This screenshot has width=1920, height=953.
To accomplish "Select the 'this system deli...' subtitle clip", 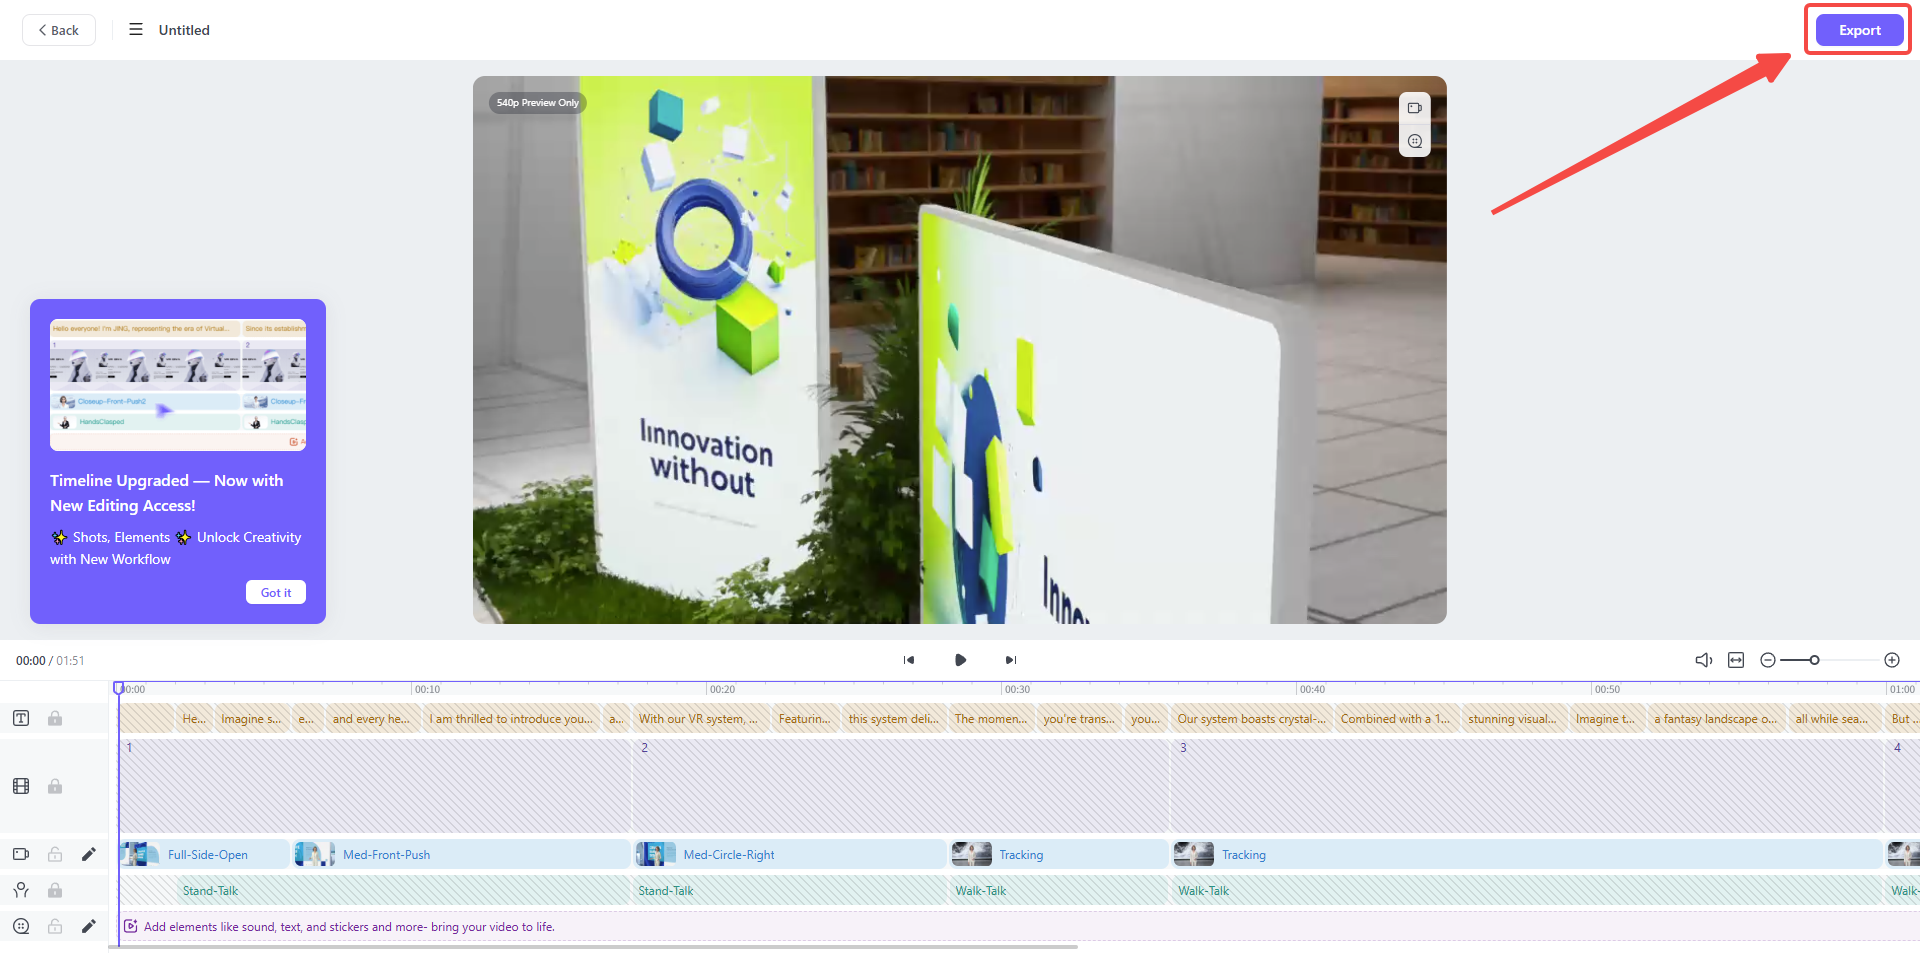I will pyautogui.click(x=894, y=718).
